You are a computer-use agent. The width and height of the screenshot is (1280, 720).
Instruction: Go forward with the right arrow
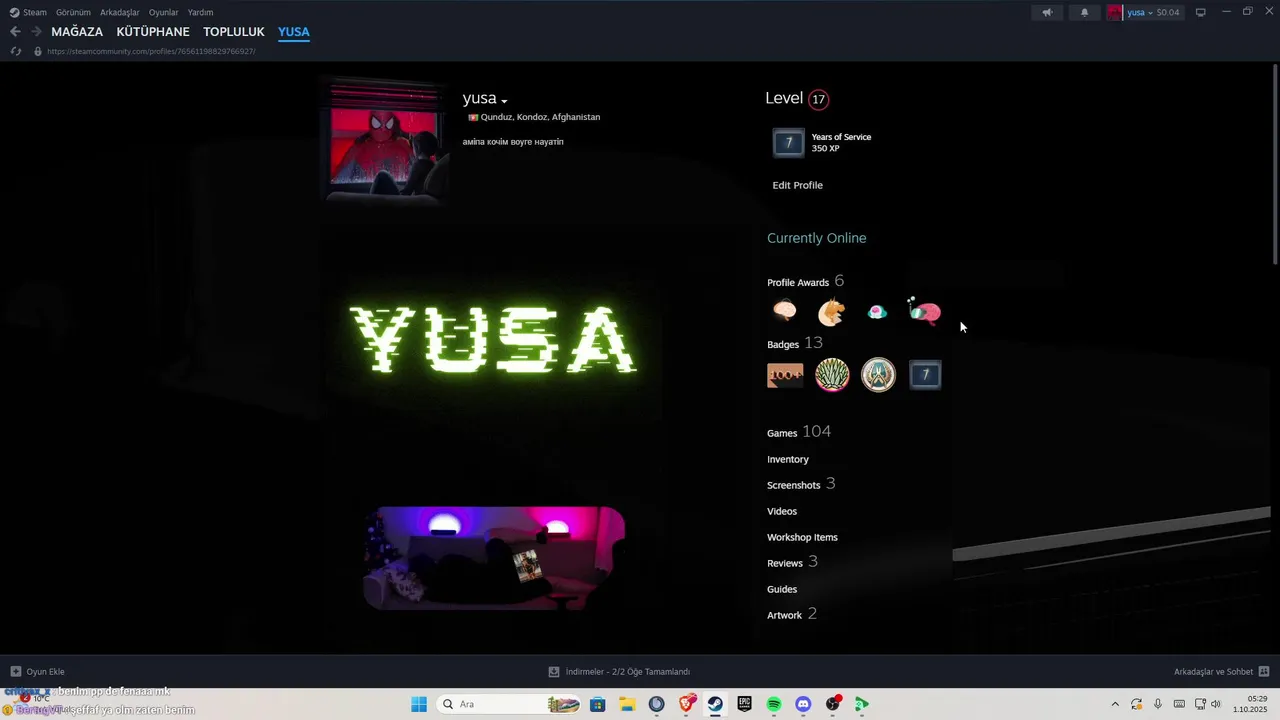point(36,32)
